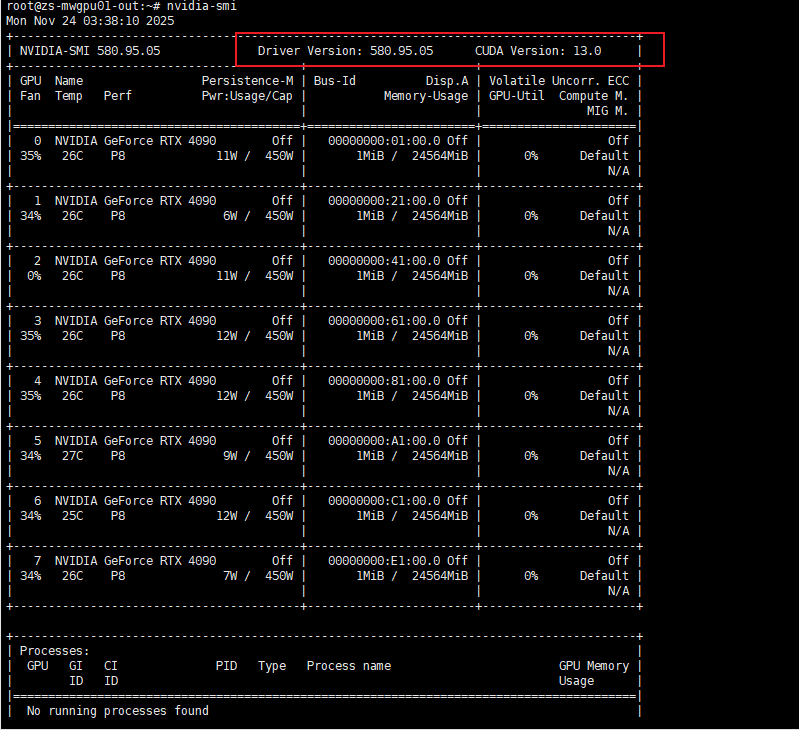The height and width of the screenshot is (730, 799).
Task: Click the Process name column header
Action: [x=348, y=666]
